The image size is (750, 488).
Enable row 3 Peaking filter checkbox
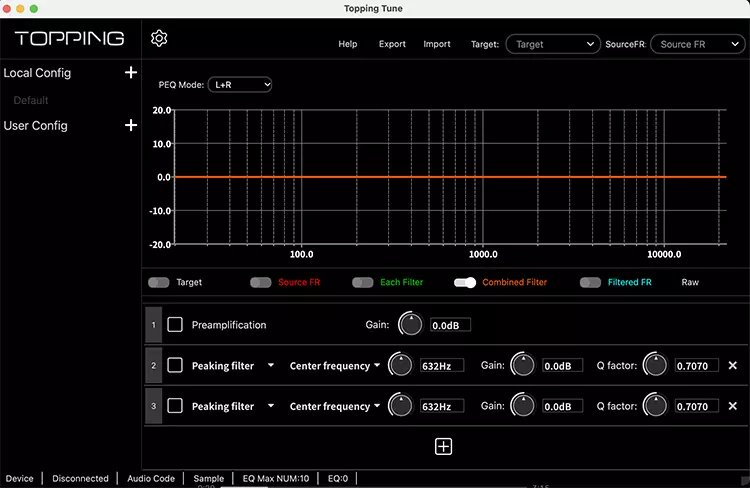pyautogui.click(x=175, y=406)
